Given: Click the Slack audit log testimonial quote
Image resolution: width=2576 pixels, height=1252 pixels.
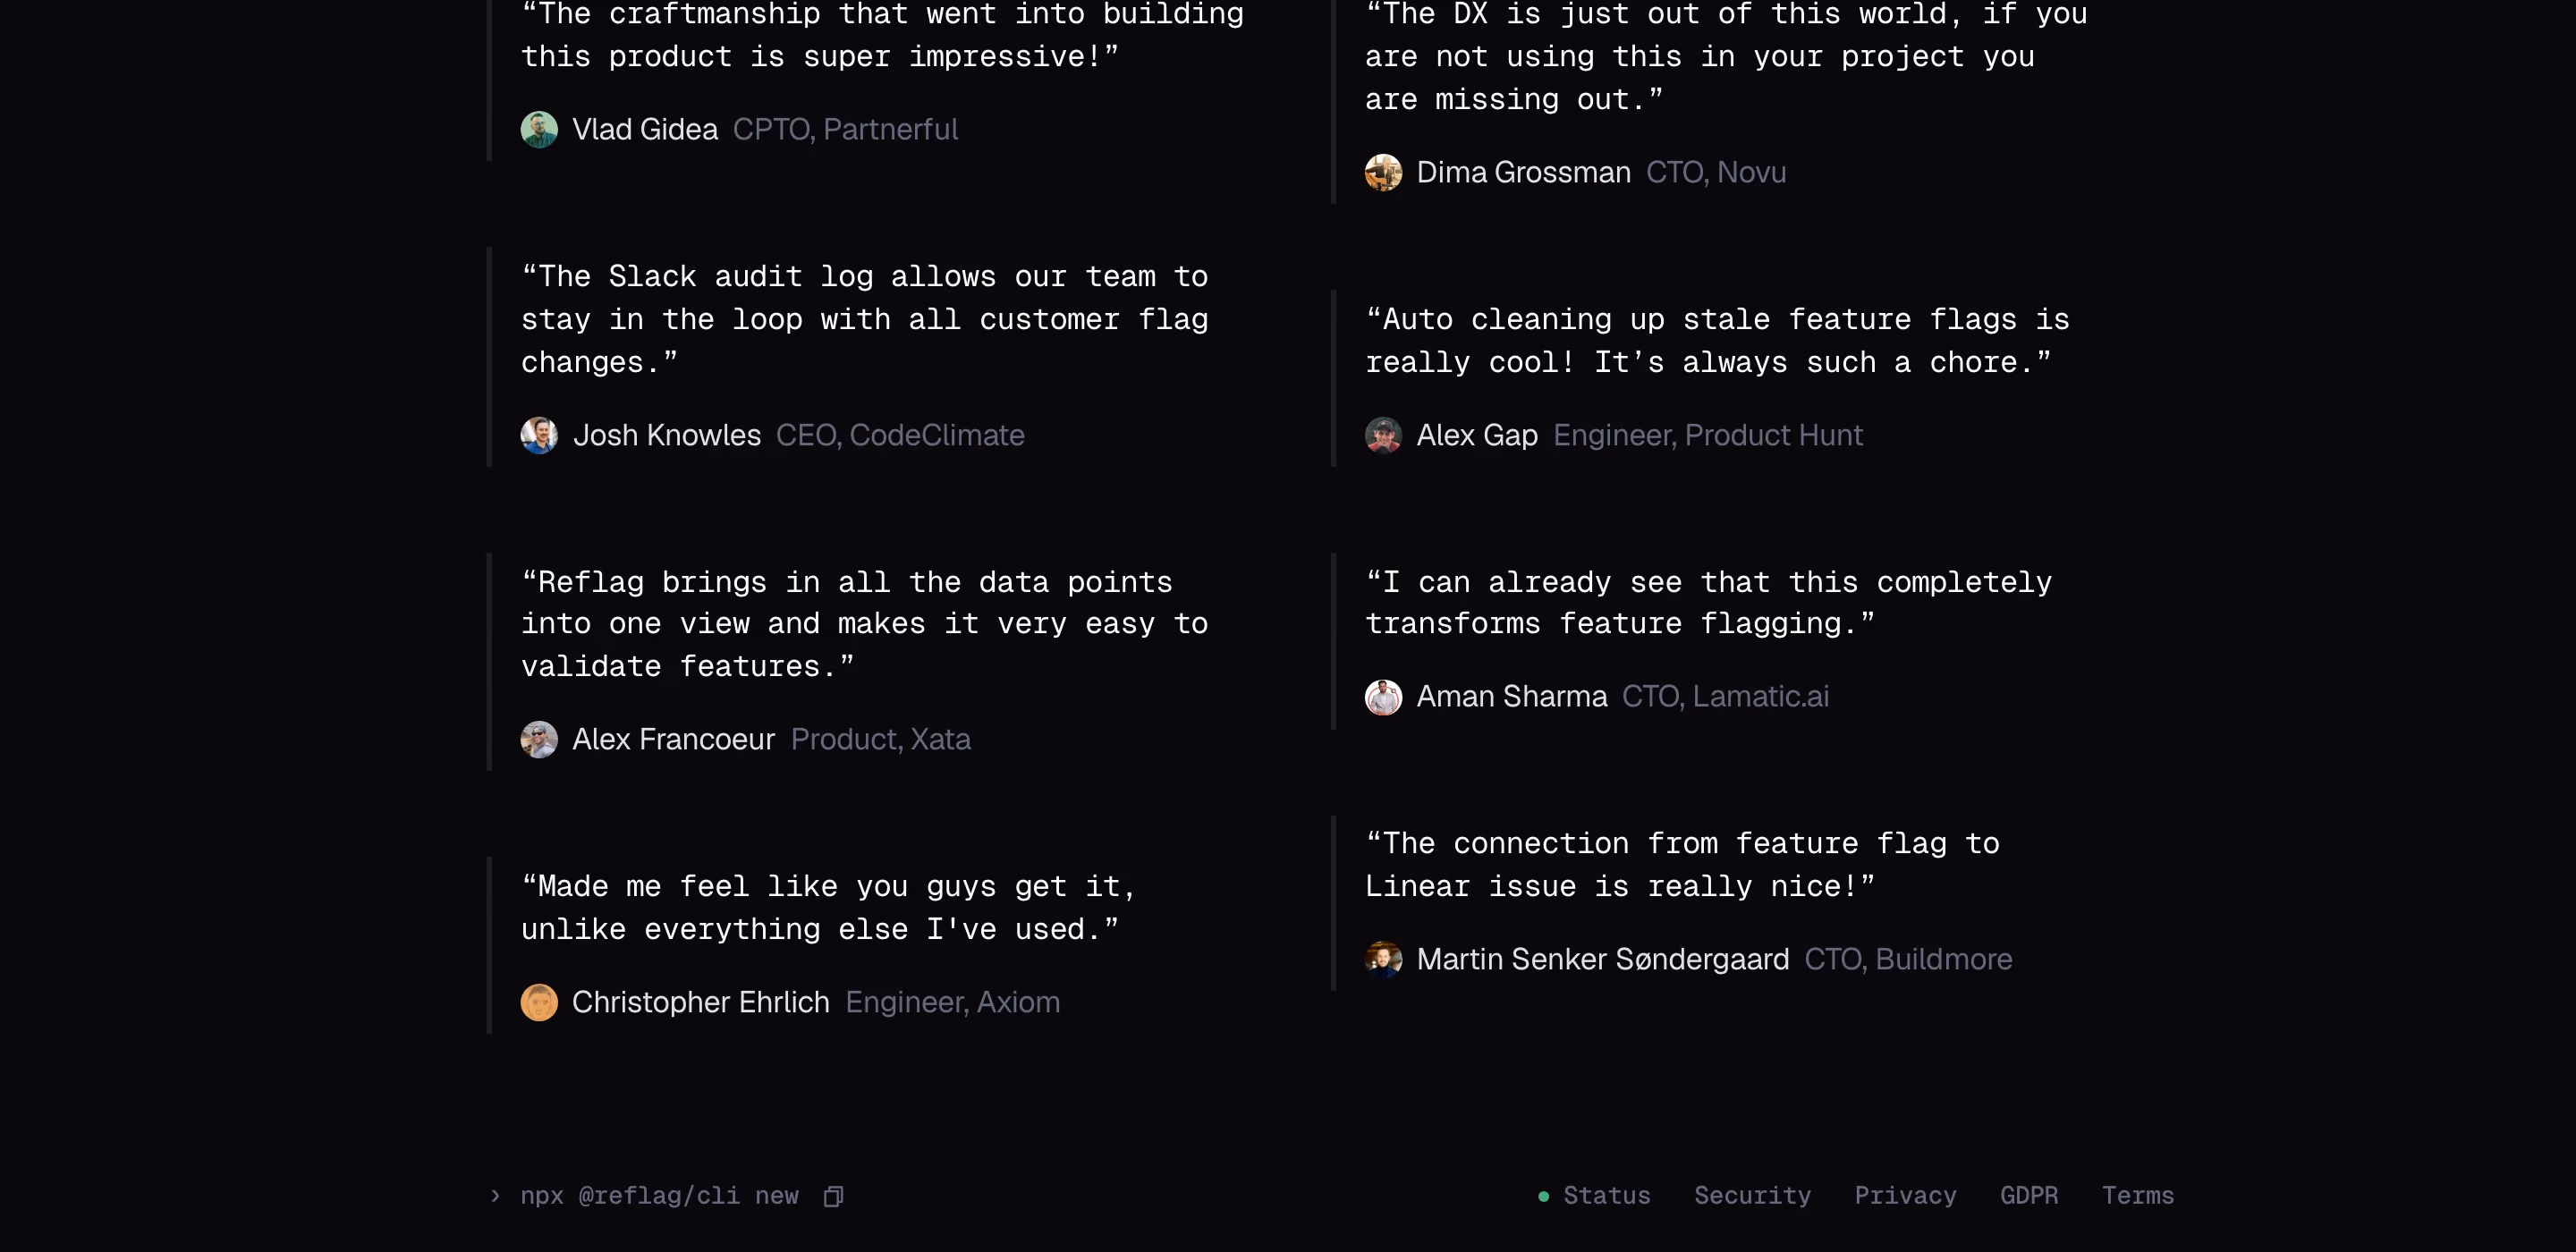Looking at the screenshot, I should click(864, 320).
